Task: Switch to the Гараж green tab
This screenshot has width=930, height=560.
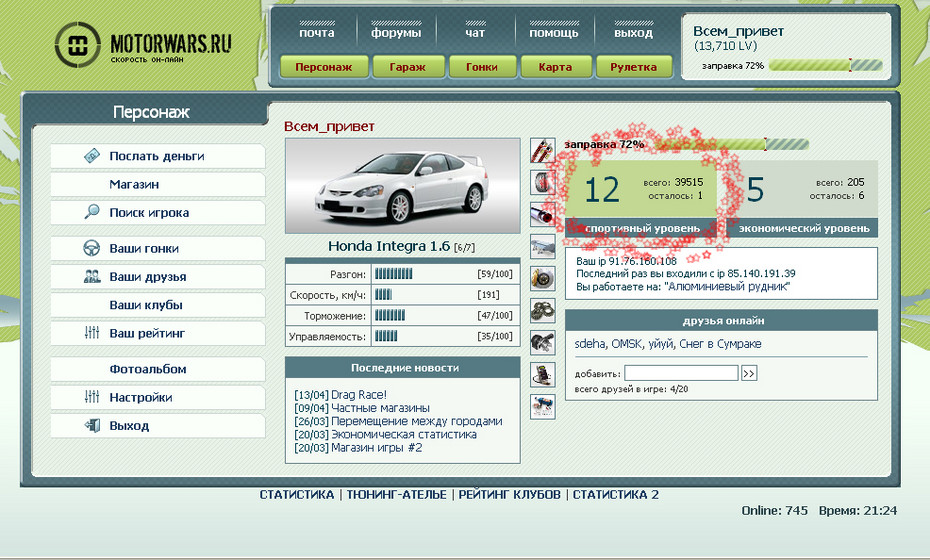Action: tap(407, 67)
